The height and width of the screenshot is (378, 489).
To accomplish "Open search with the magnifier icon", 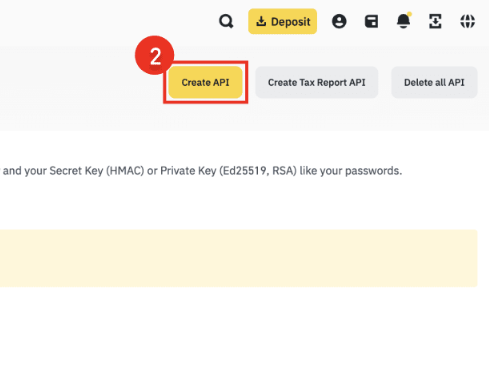I will [x=226, y=22].
